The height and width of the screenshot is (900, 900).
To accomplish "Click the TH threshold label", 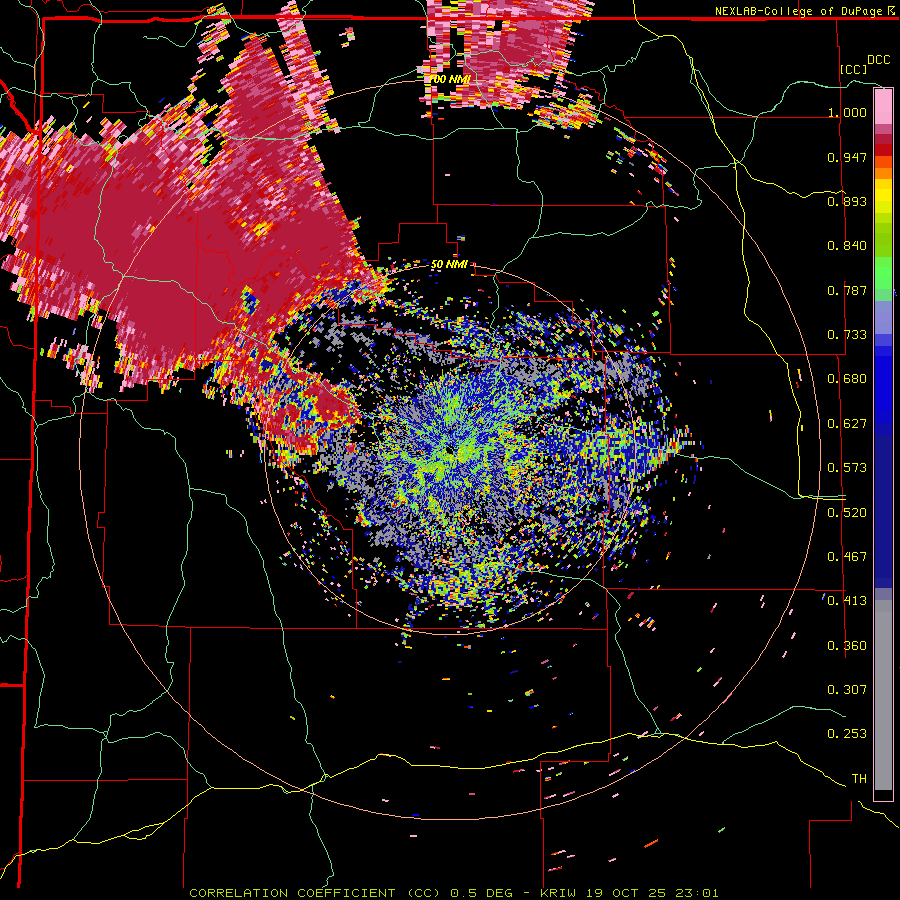I will click(x=859, y=779).
